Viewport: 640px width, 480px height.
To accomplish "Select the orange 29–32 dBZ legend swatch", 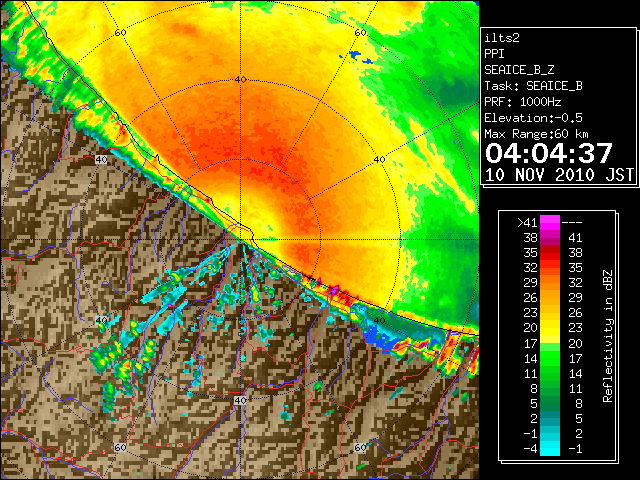I will (x=550, y=282).
